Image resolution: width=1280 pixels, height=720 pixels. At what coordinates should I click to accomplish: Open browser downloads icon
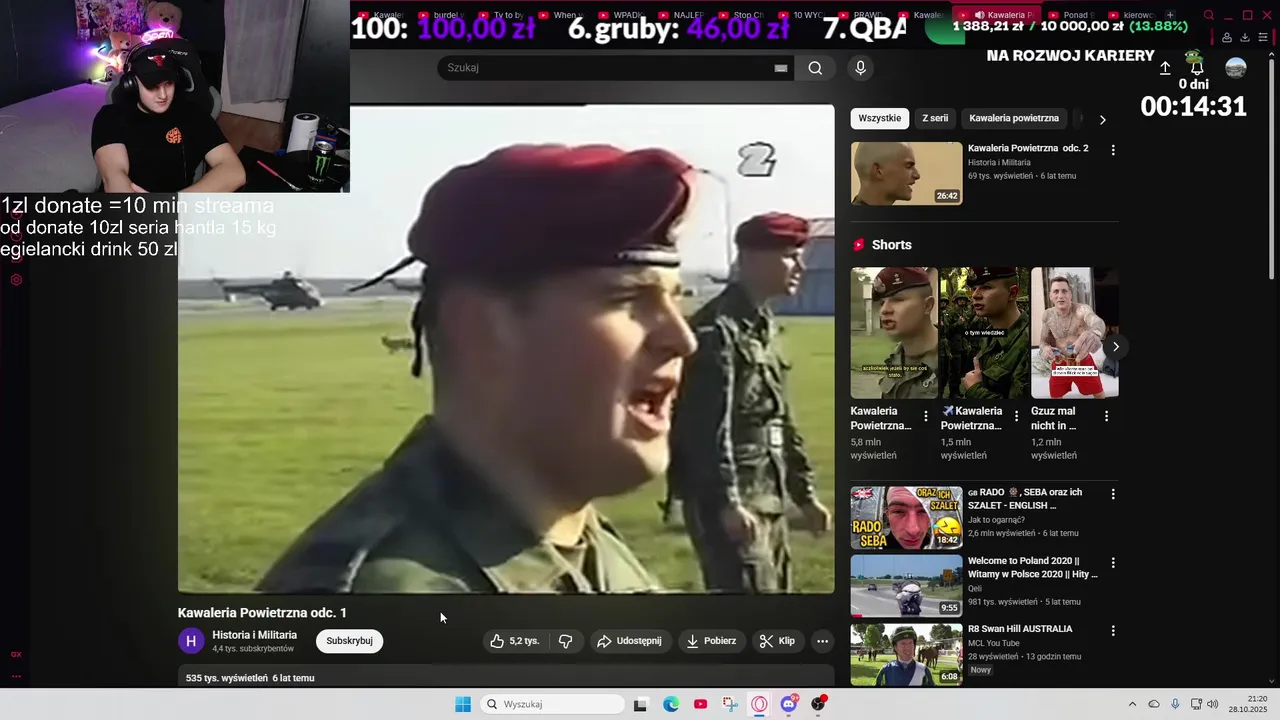1245,38
